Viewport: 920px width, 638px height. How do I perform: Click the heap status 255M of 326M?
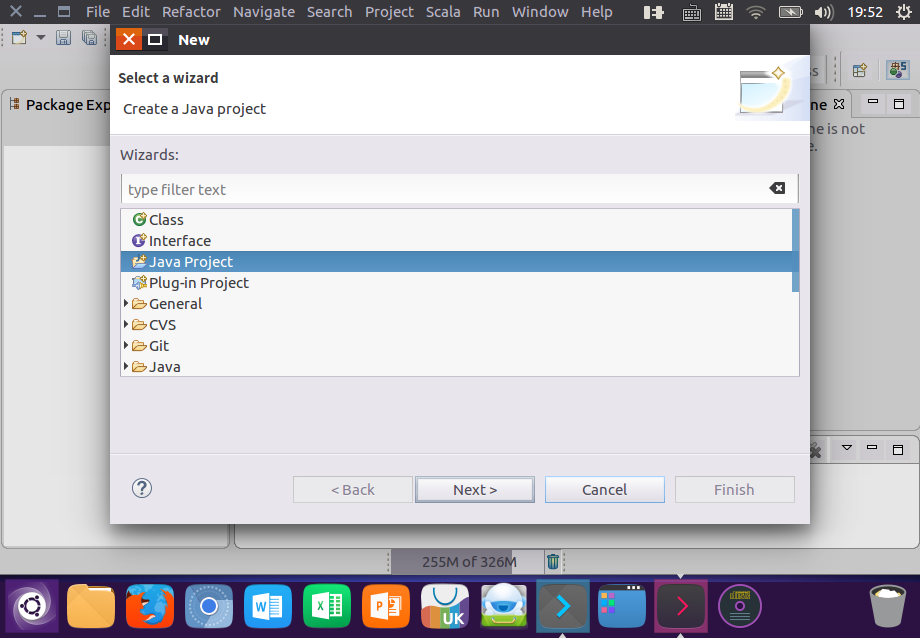469,562
